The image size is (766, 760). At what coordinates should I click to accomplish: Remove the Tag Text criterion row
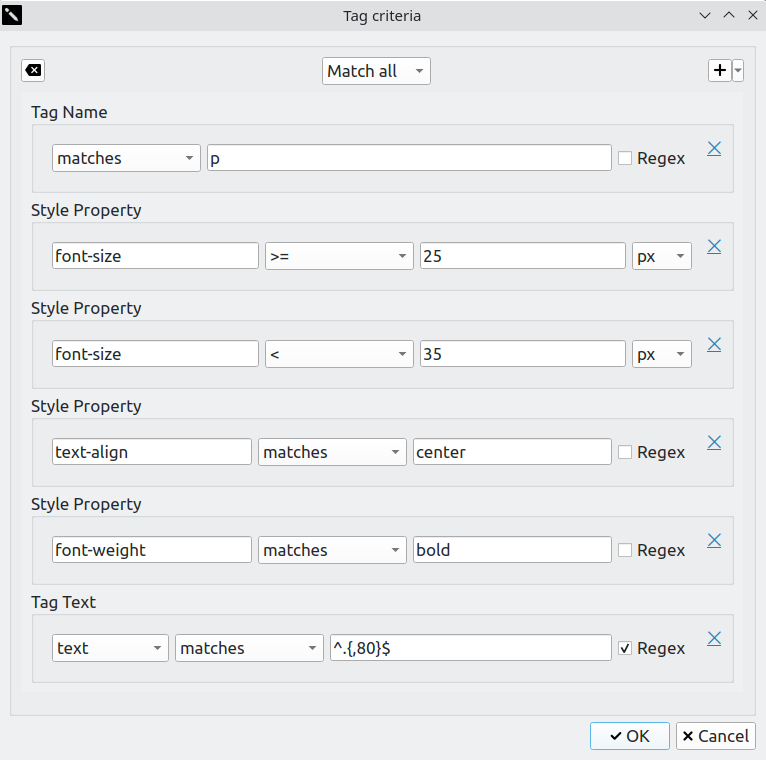714,638
